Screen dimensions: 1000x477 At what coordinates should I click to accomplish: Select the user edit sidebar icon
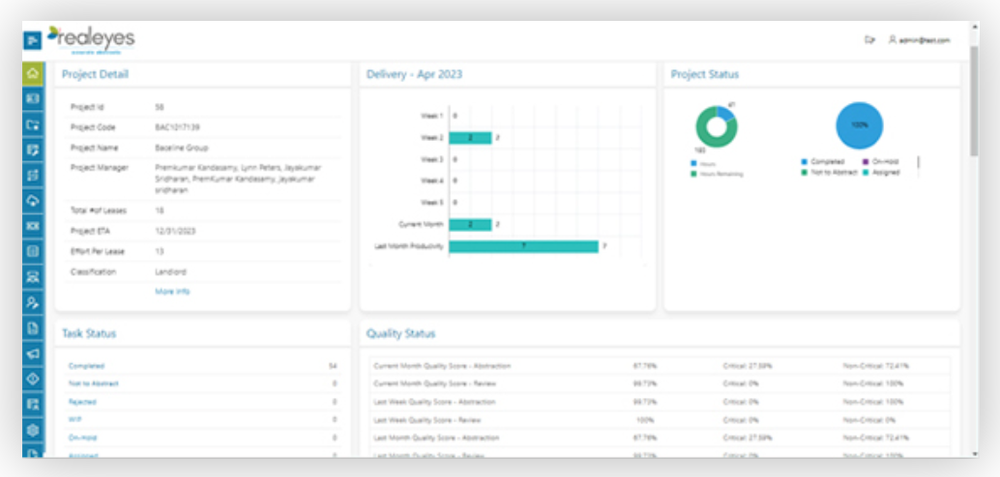(x=33, y=302)
